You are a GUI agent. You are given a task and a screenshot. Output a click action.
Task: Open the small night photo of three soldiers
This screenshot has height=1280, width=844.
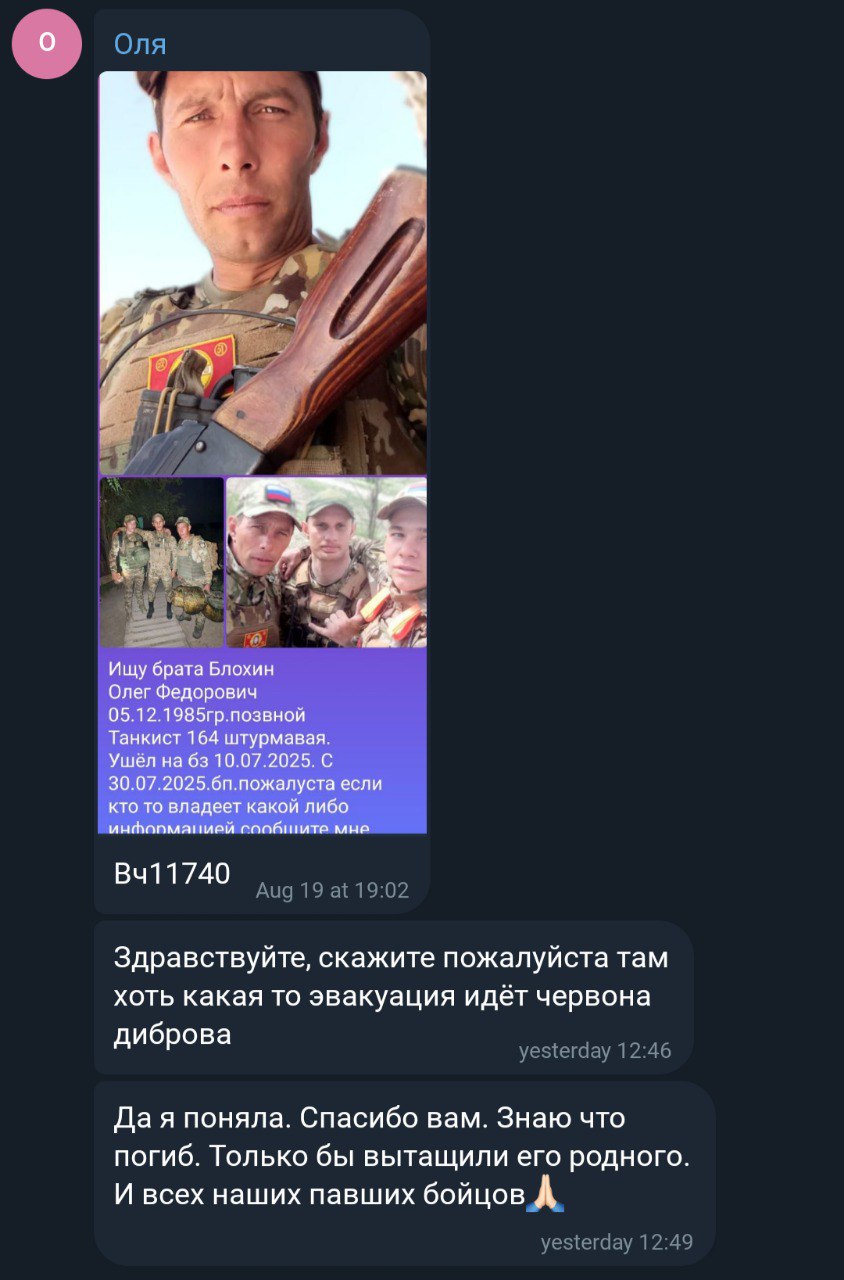pos(161,562)
